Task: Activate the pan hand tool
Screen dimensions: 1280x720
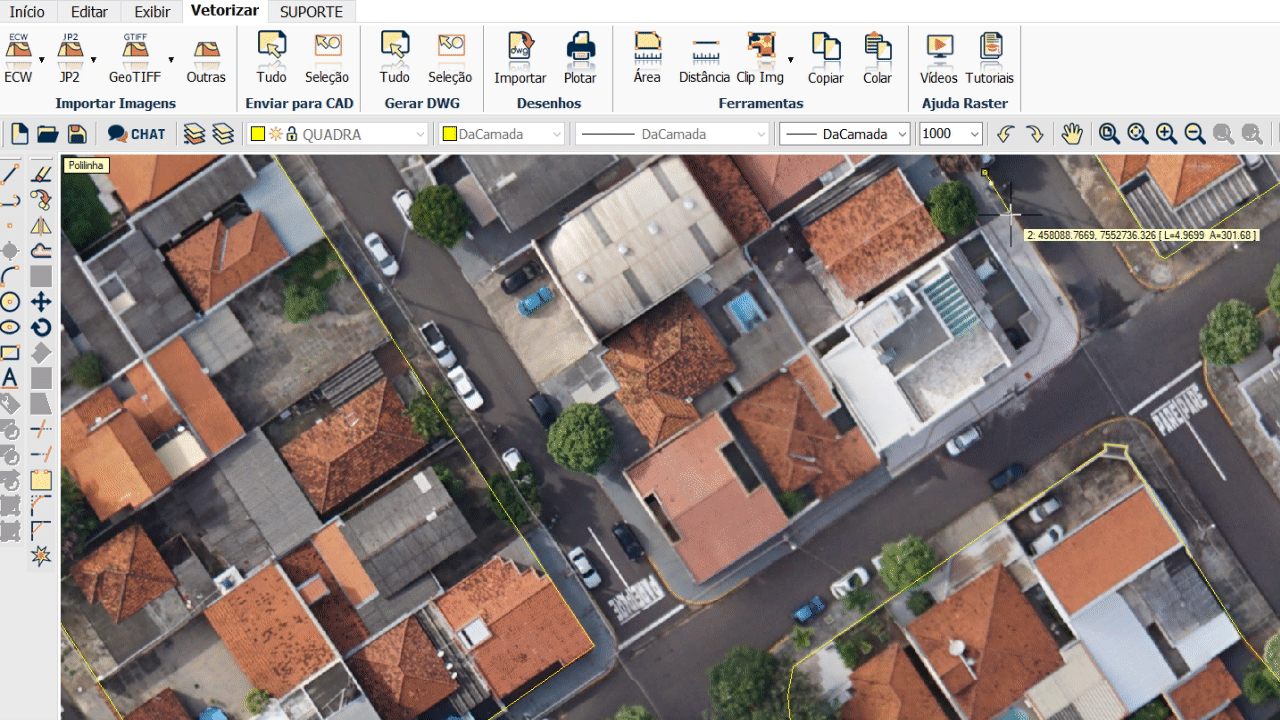Action: click(1072, 134)
